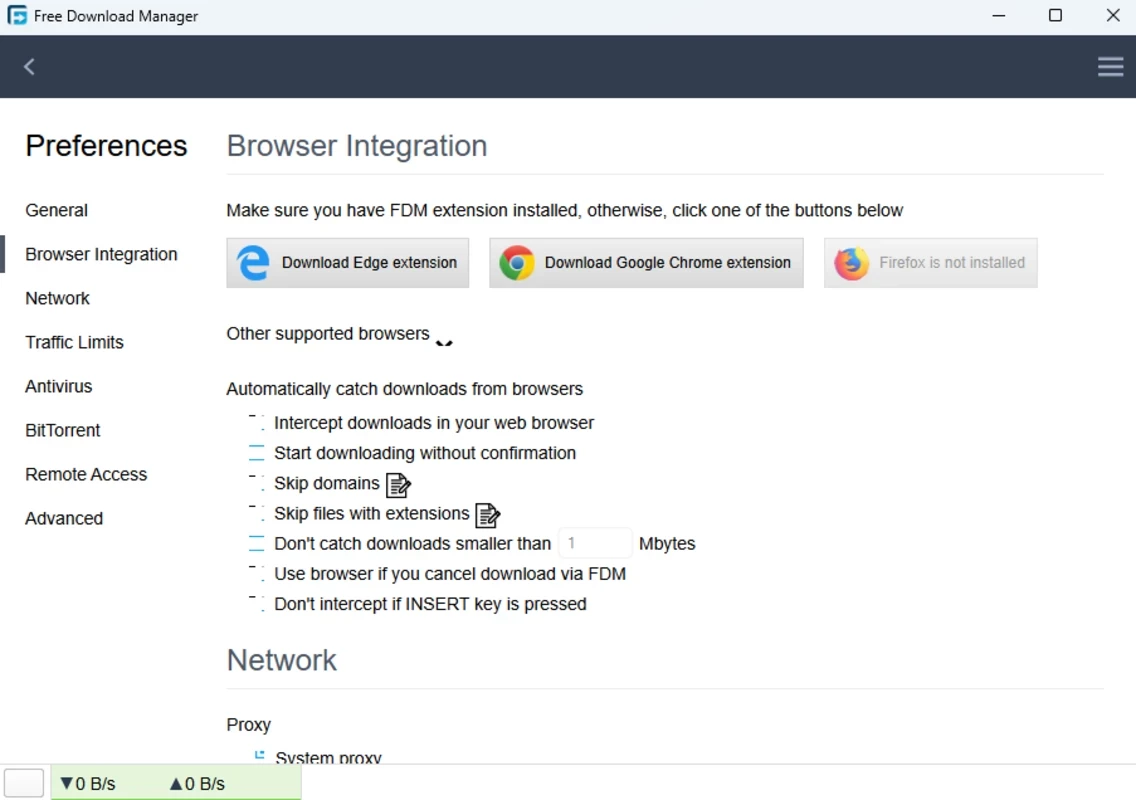Enable Start downloading without confirmation
The height and width of the screenshot is (800, 1136).
coord(257,453)
